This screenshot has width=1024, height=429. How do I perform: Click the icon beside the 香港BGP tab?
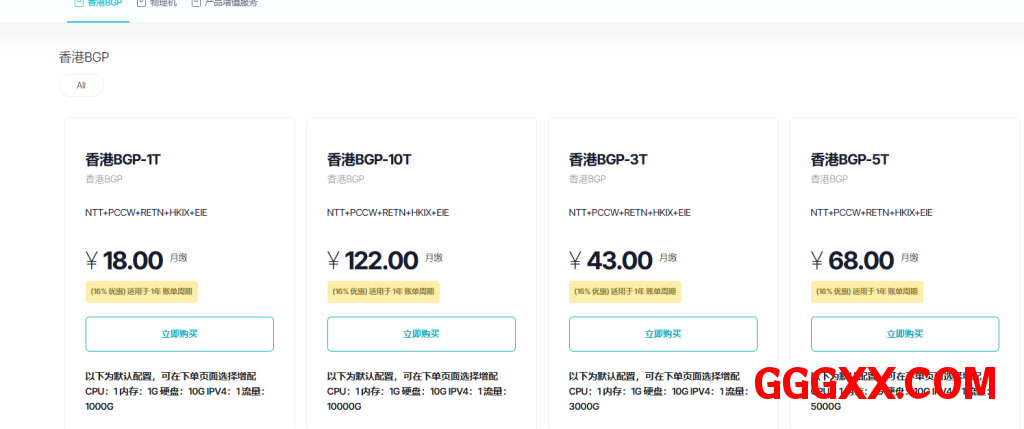click(78, 3)
